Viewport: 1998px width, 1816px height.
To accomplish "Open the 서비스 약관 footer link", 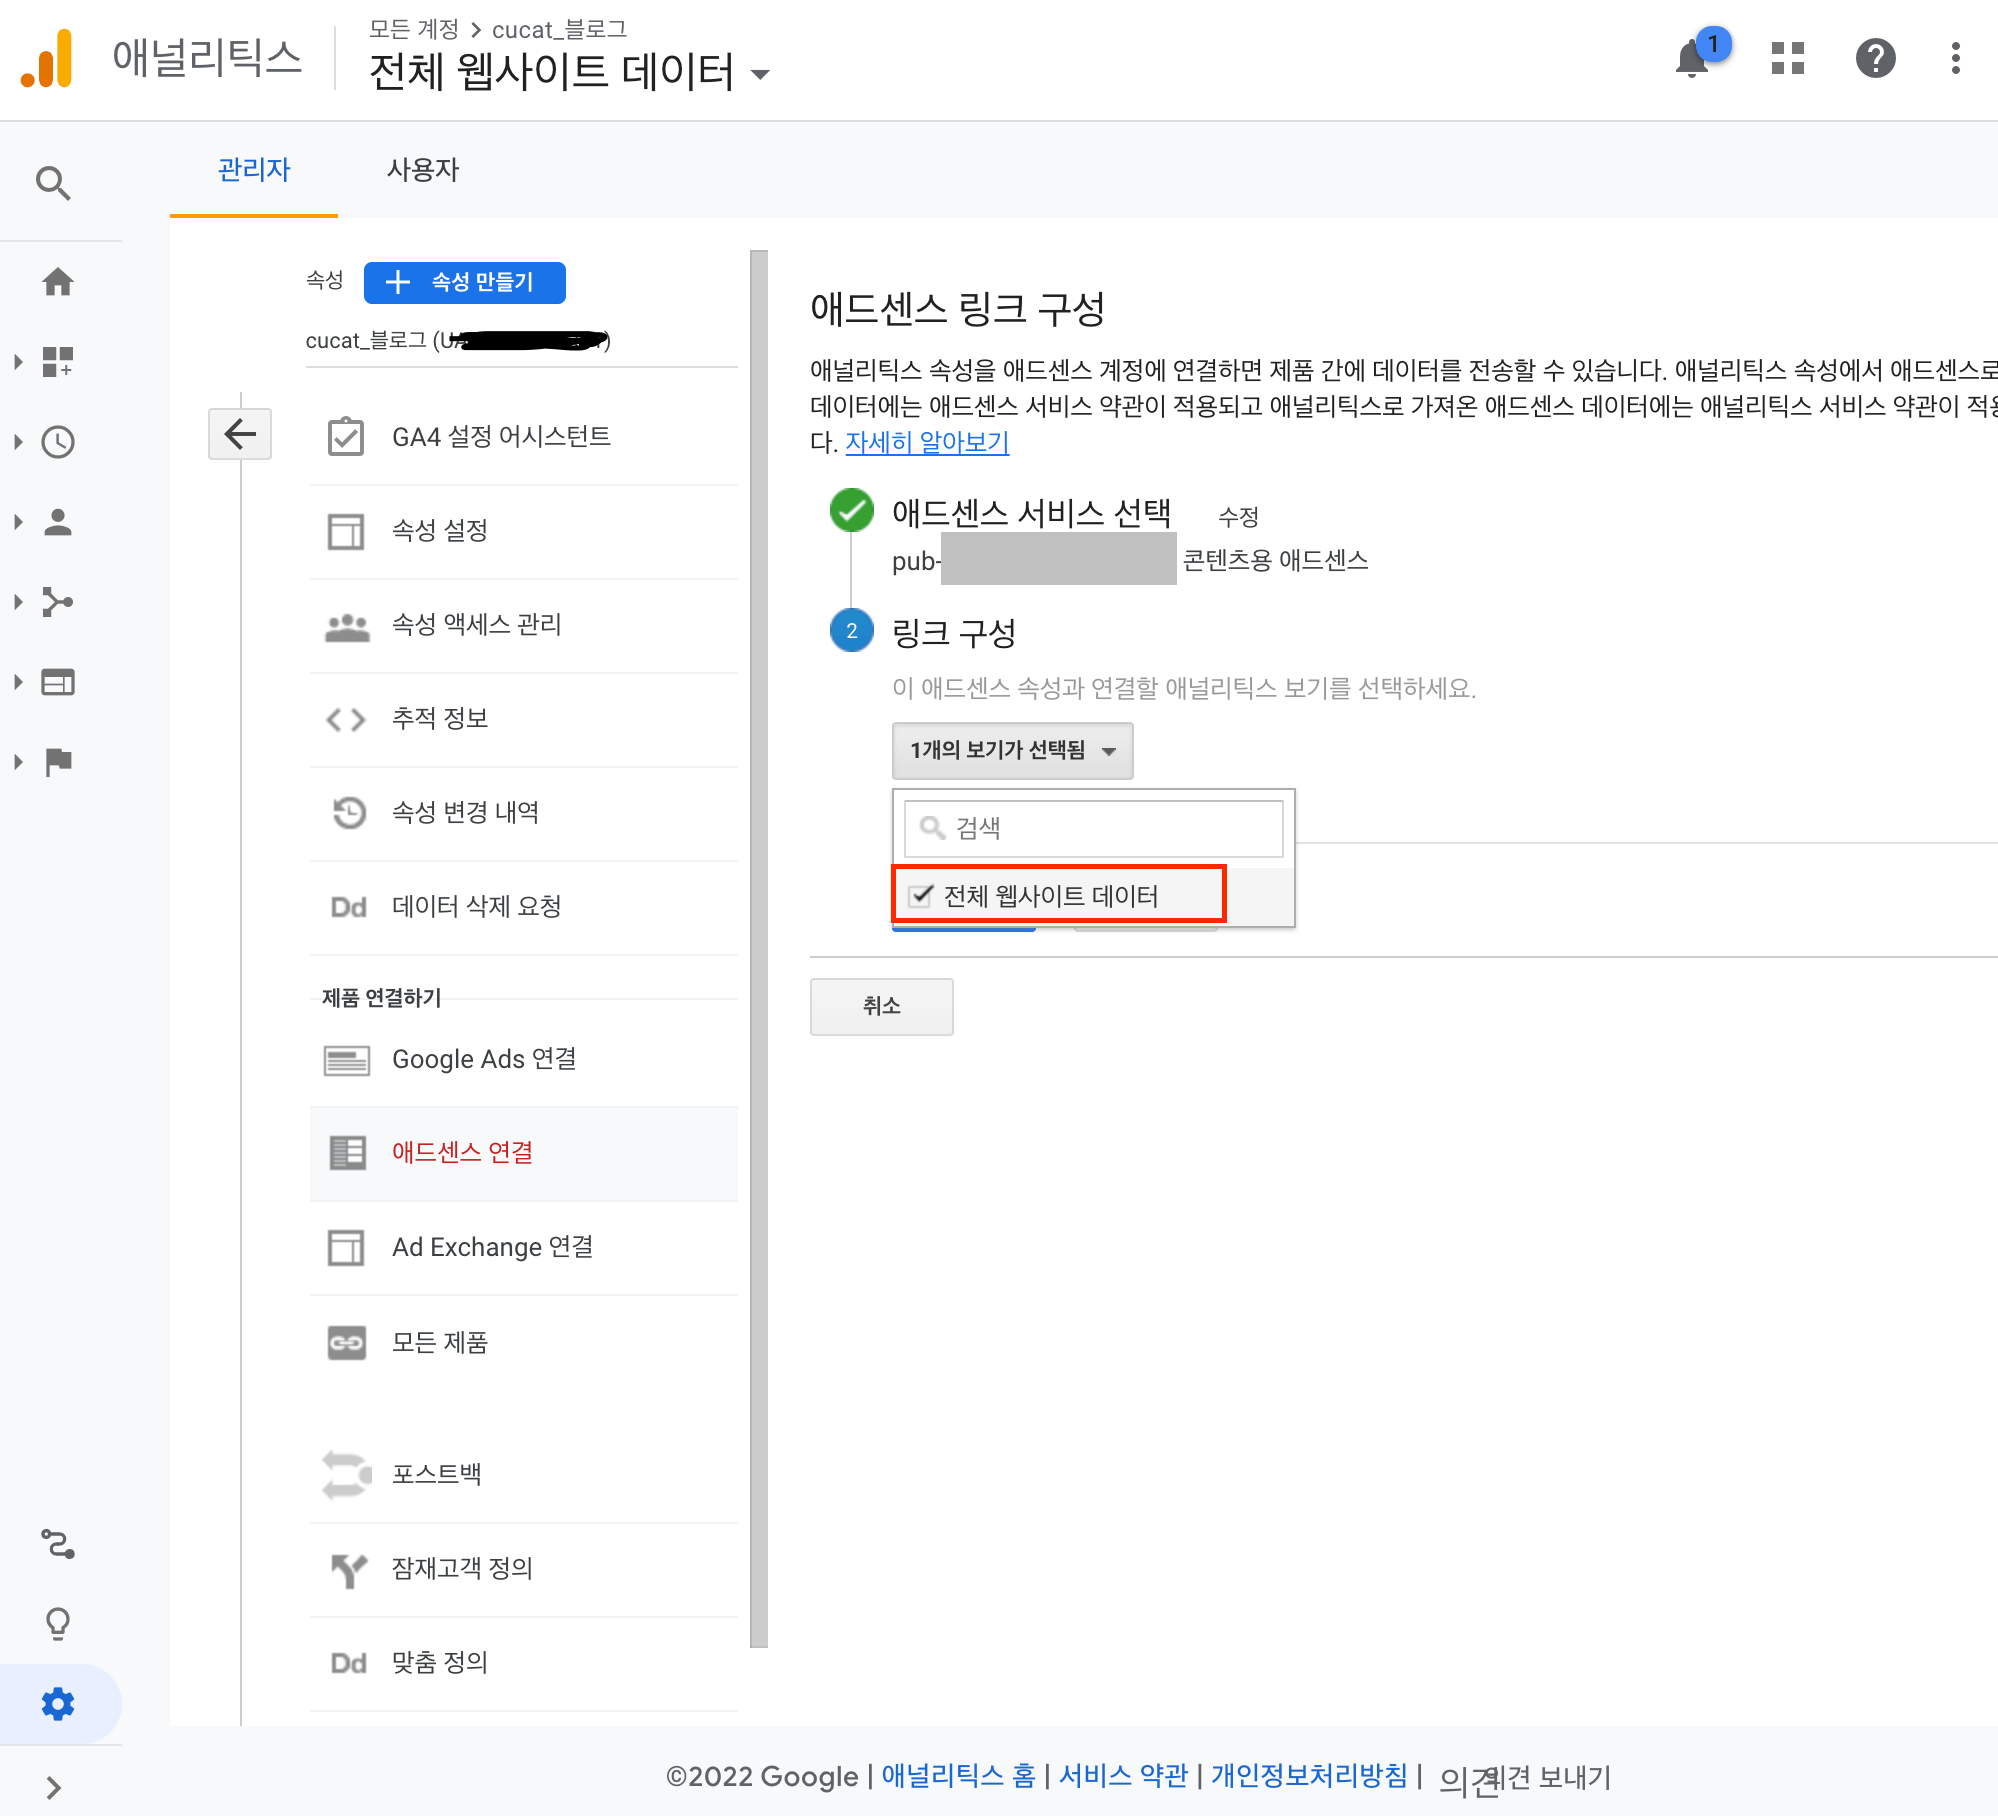I will [x=1123, y=1776].
